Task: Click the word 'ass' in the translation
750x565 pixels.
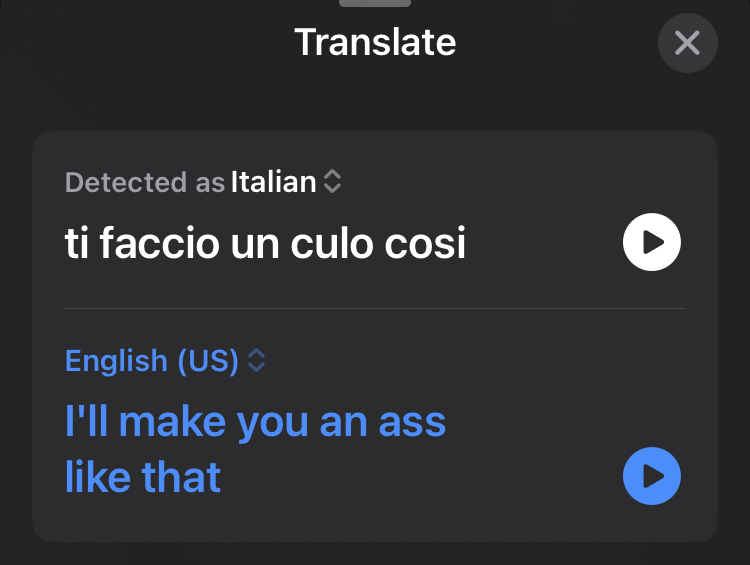Action: tap(412, 422)
